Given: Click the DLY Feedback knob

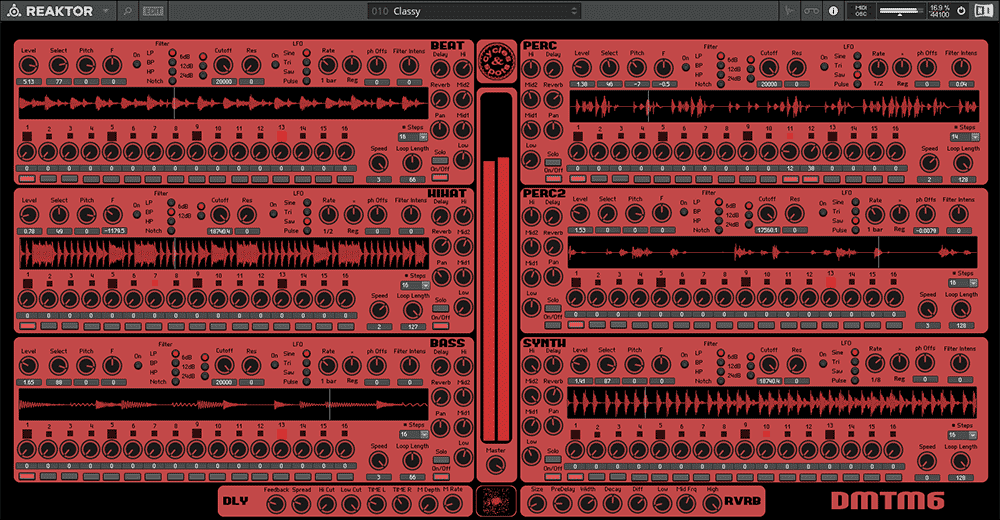Looking at the screenshot, I should coord(276,504).
